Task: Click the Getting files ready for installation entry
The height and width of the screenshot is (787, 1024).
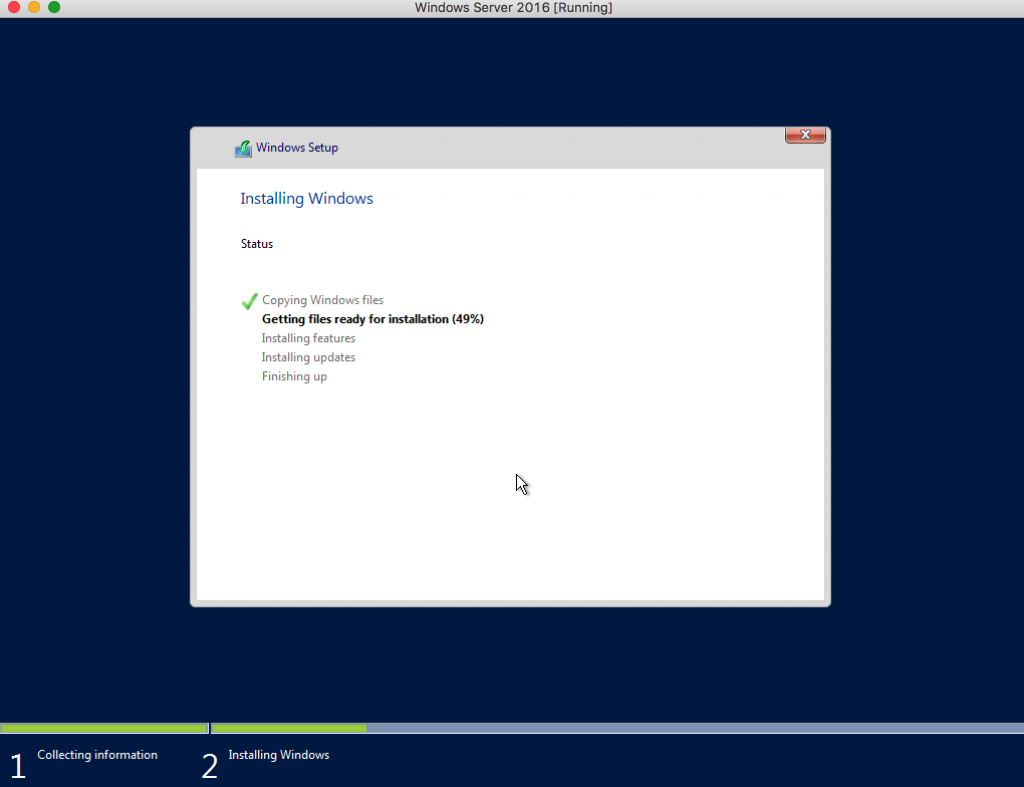Action: coord(372,318)
